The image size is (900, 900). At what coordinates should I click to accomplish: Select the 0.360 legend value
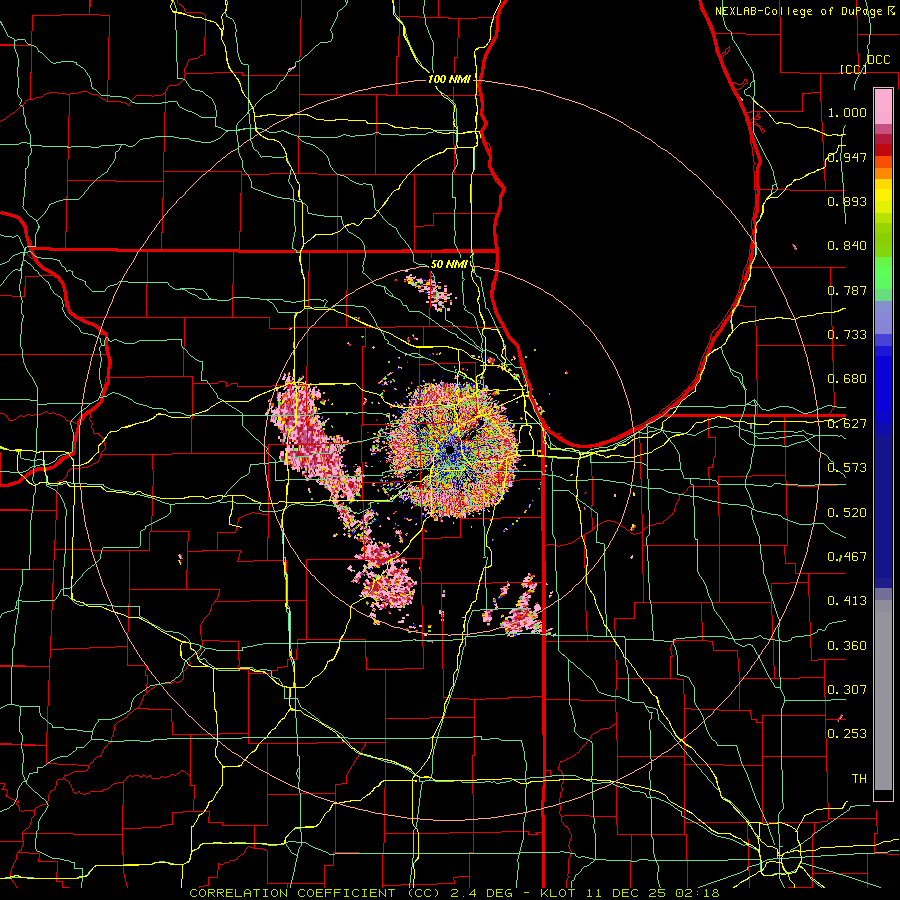847,645
